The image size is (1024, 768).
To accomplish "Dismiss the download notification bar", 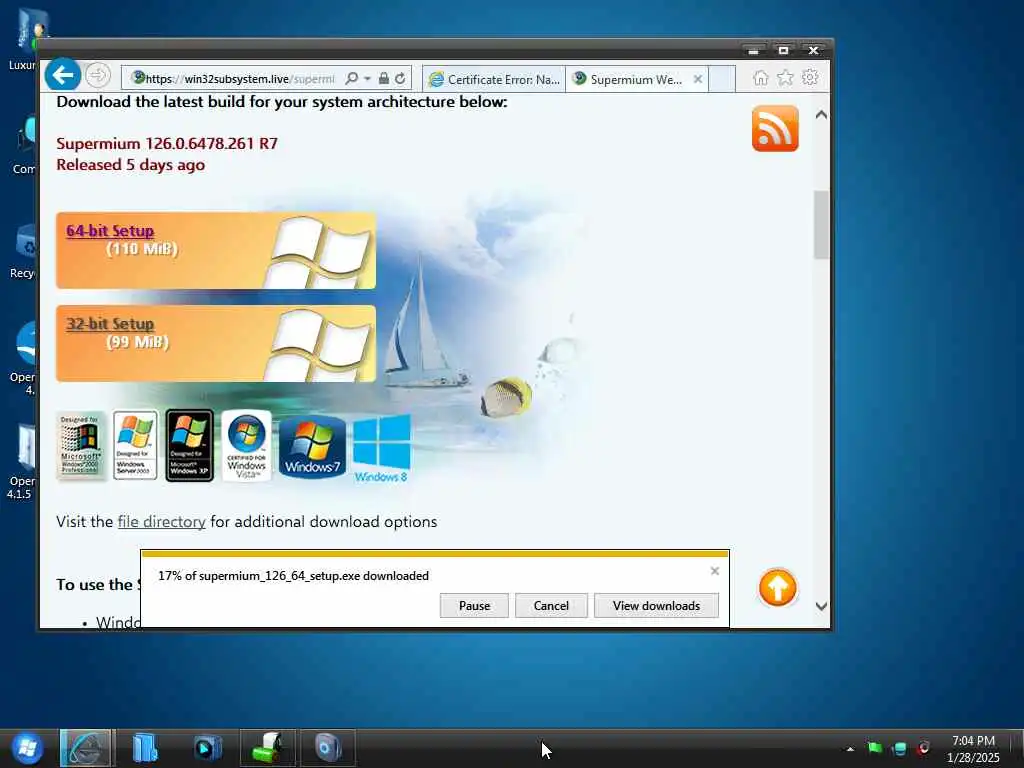I will [714, 571].
